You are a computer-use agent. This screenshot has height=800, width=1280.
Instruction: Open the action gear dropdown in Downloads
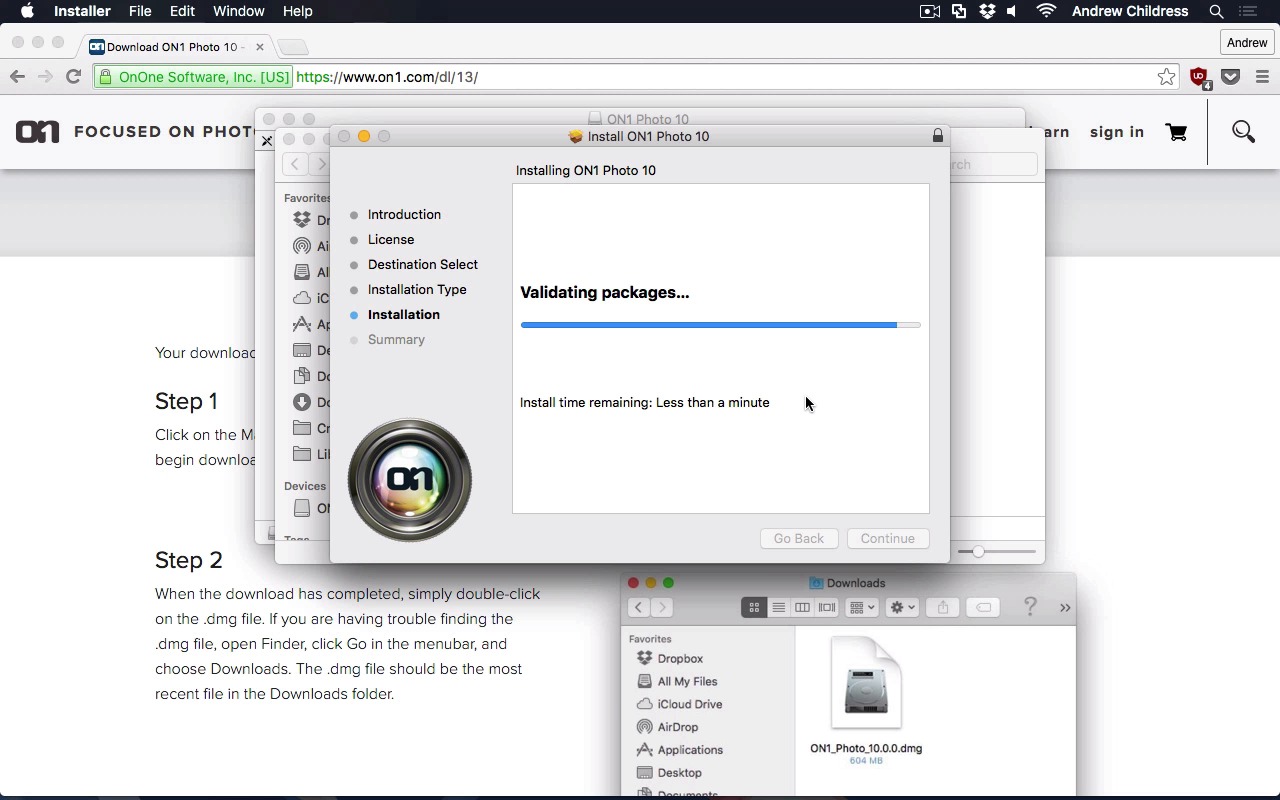coord(902,607)
